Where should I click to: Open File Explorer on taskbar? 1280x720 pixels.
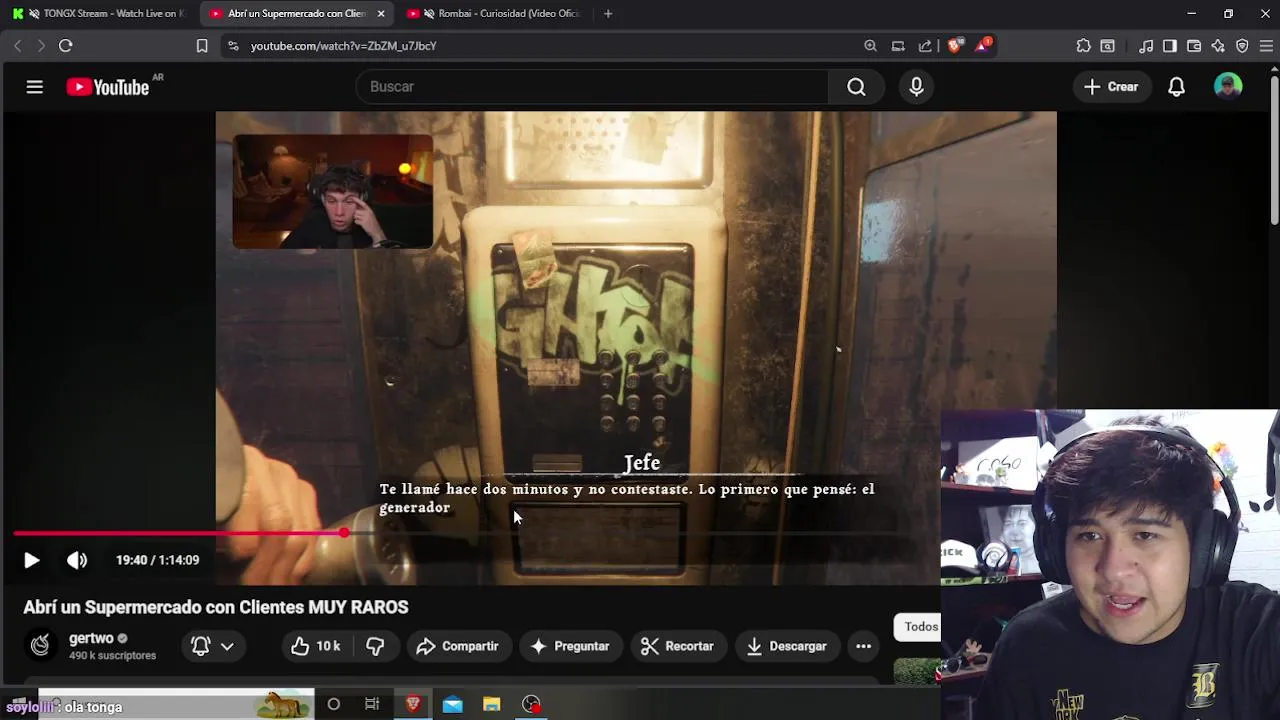coord(491,704)
